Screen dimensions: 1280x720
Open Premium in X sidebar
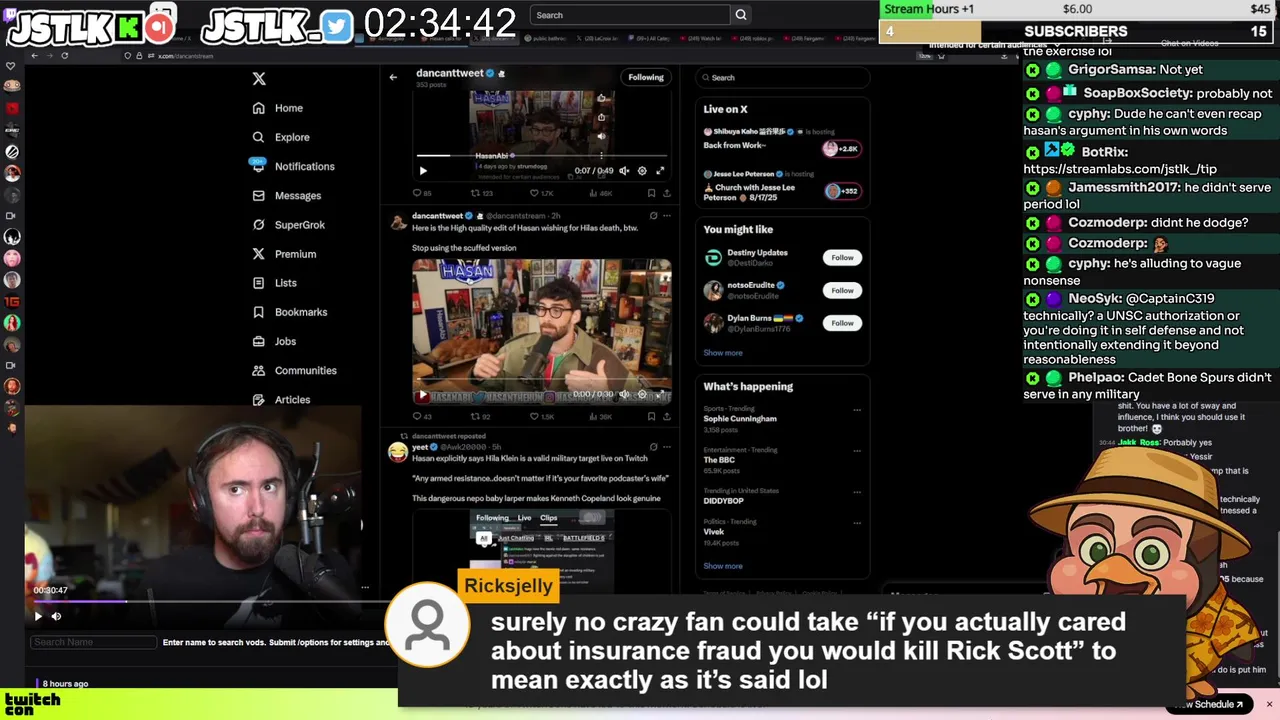284,254
